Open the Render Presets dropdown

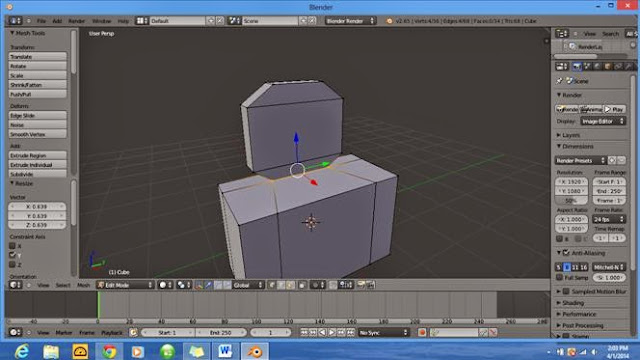[x=580, y=160]
